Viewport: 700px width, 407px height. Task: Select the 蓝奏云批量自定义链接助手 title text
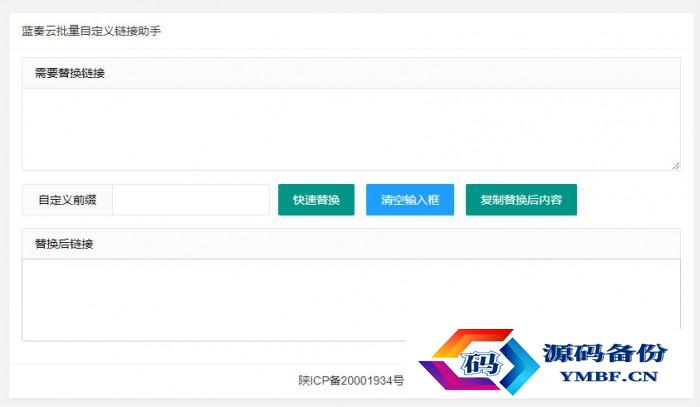pos(91,31)
